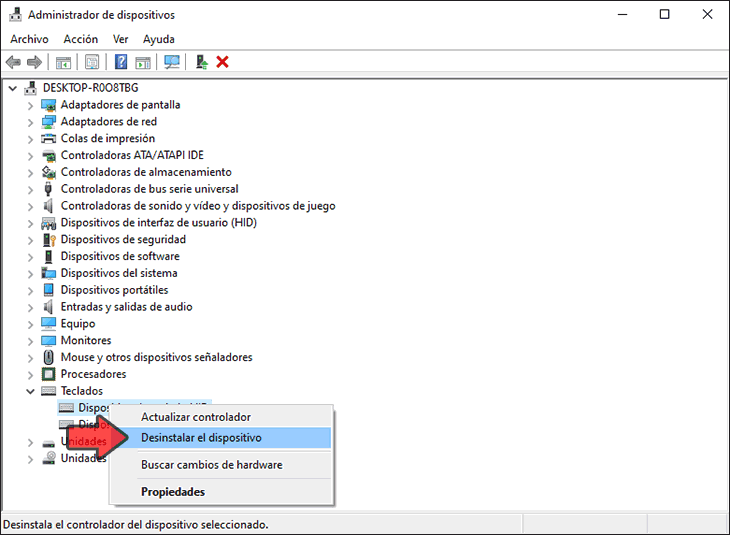Open the Ver menu

tap(121, 39)
